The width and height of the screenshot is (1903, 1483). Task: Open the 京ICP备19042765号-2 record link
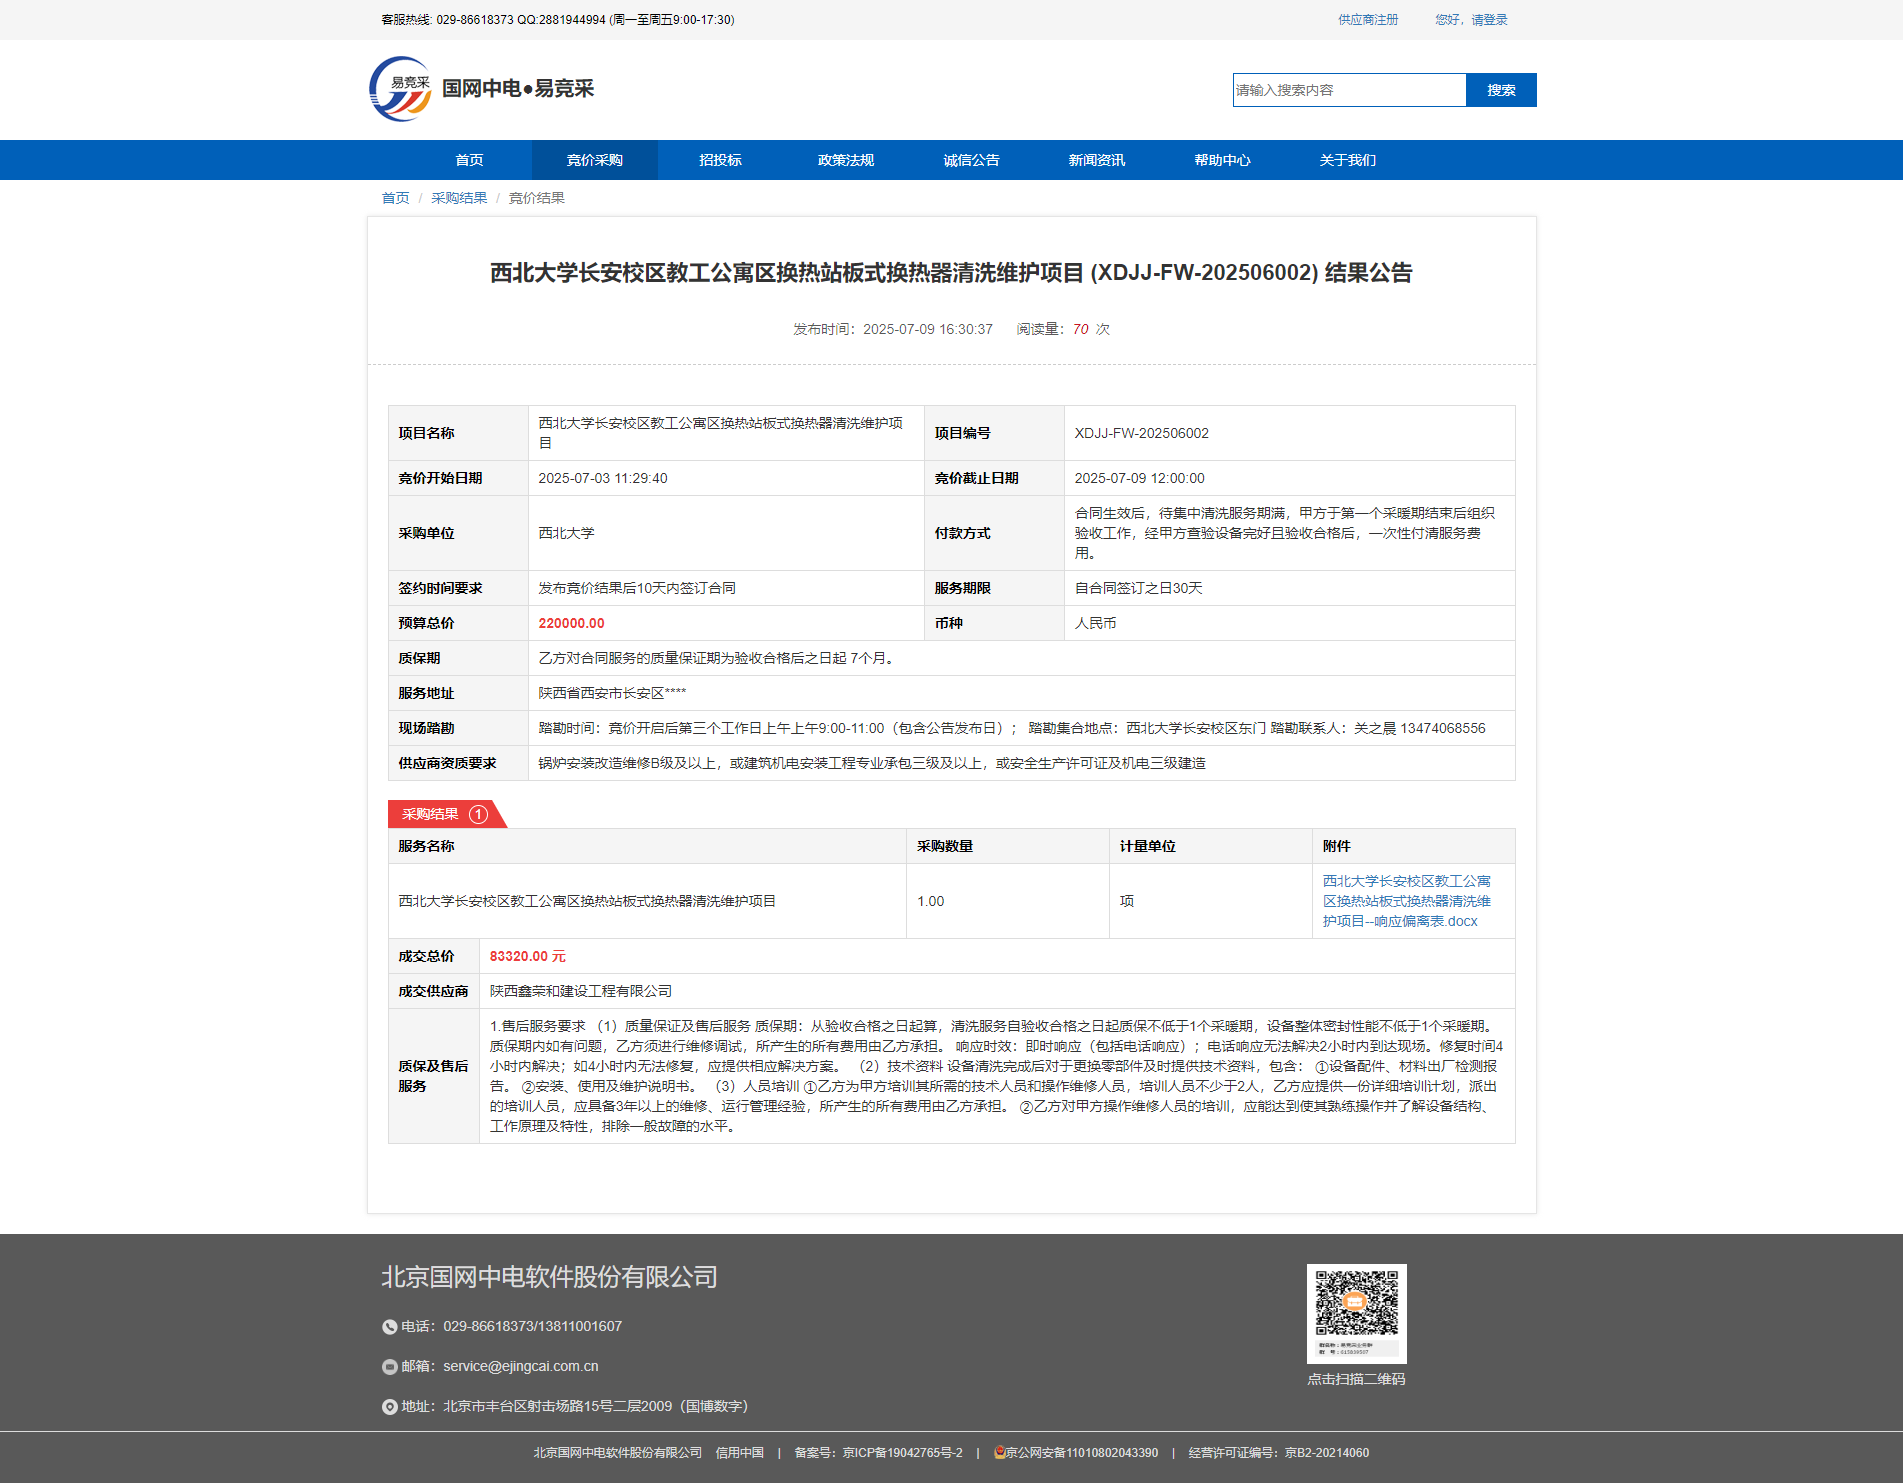[x=902, y=1453]
